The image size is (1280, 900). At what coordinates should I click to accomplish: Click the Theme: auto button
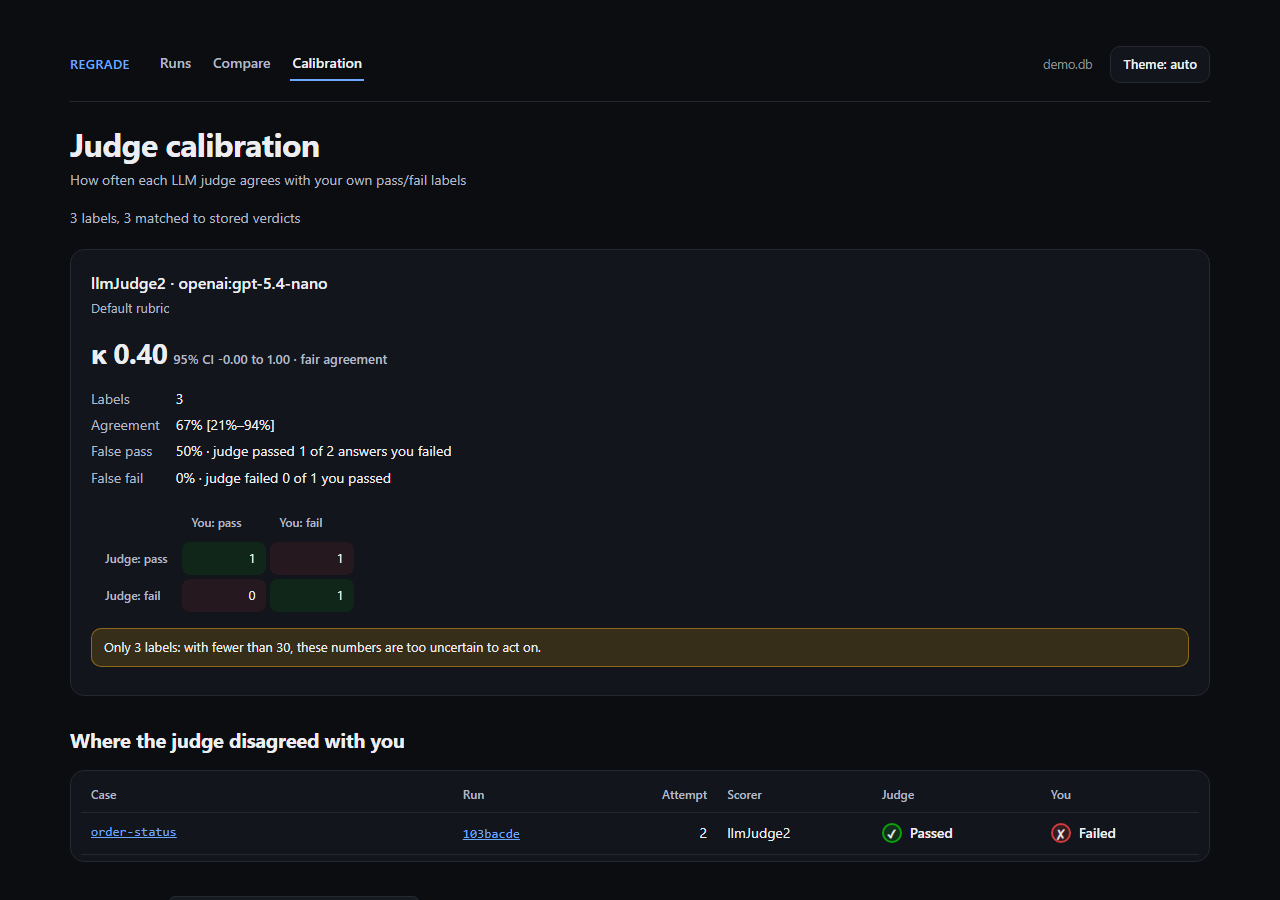tap(1160, 64)
